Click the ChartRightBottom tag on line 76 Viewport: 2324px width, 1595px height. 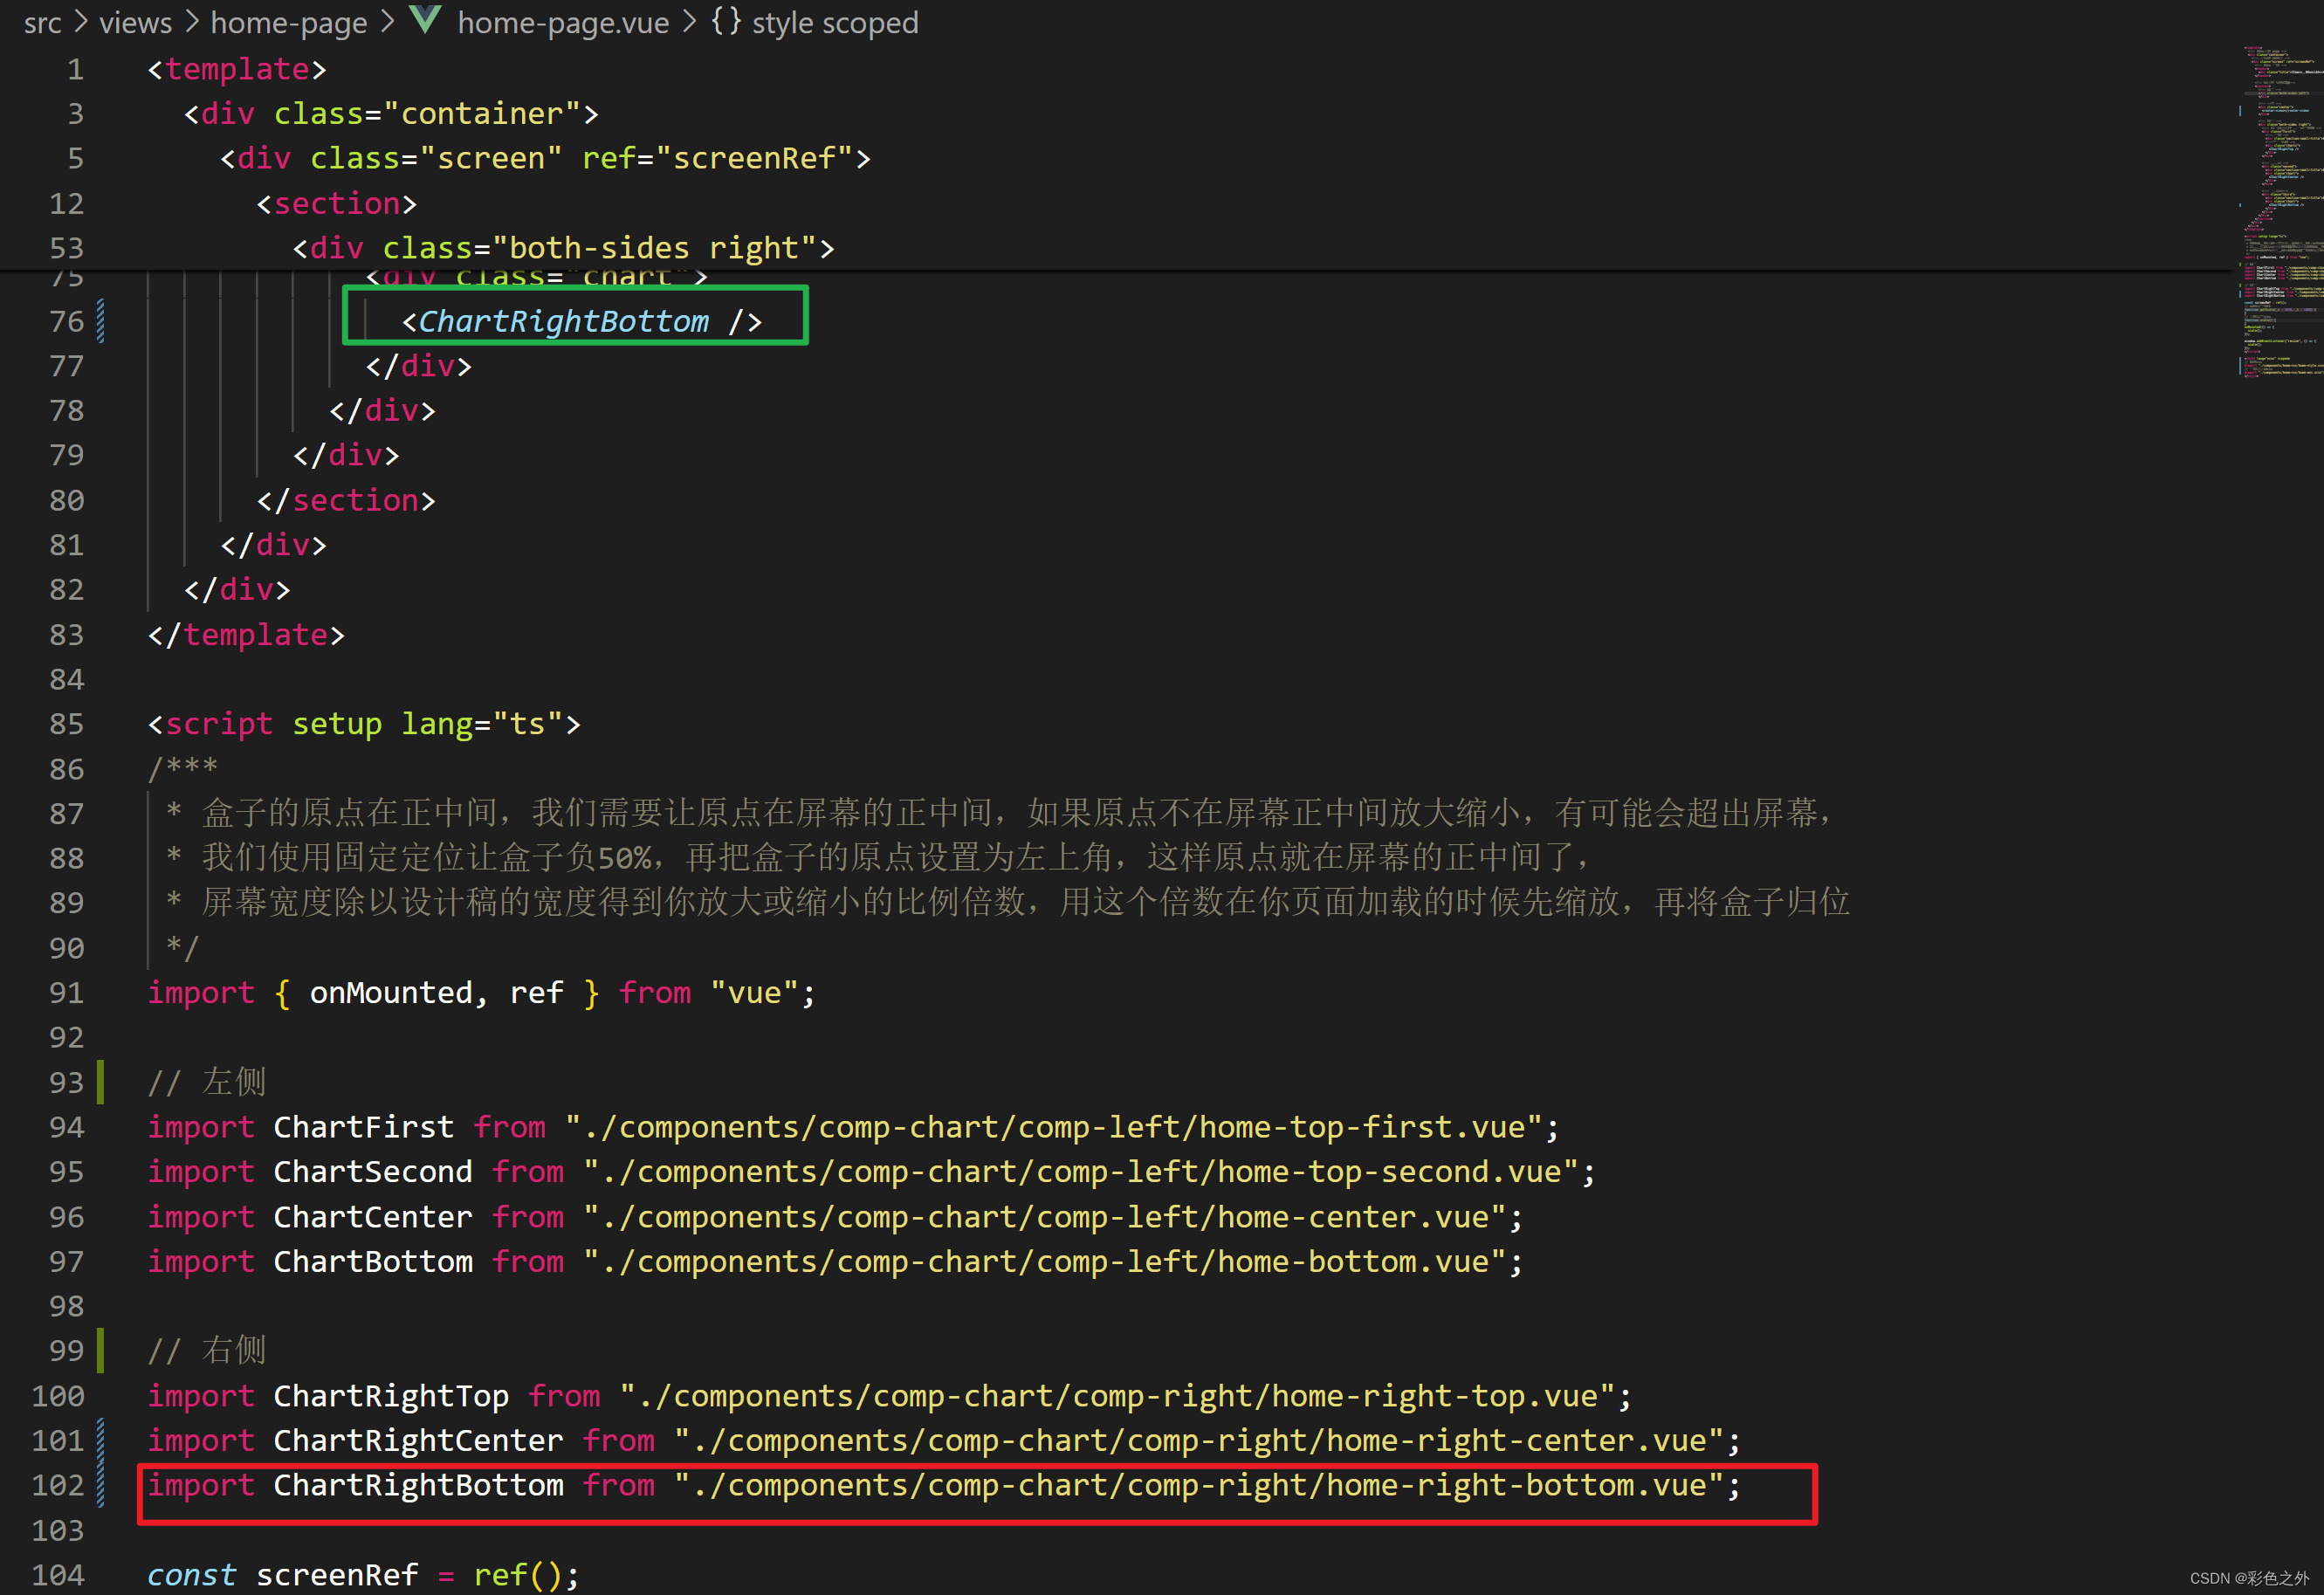click(x=563, y=321)
